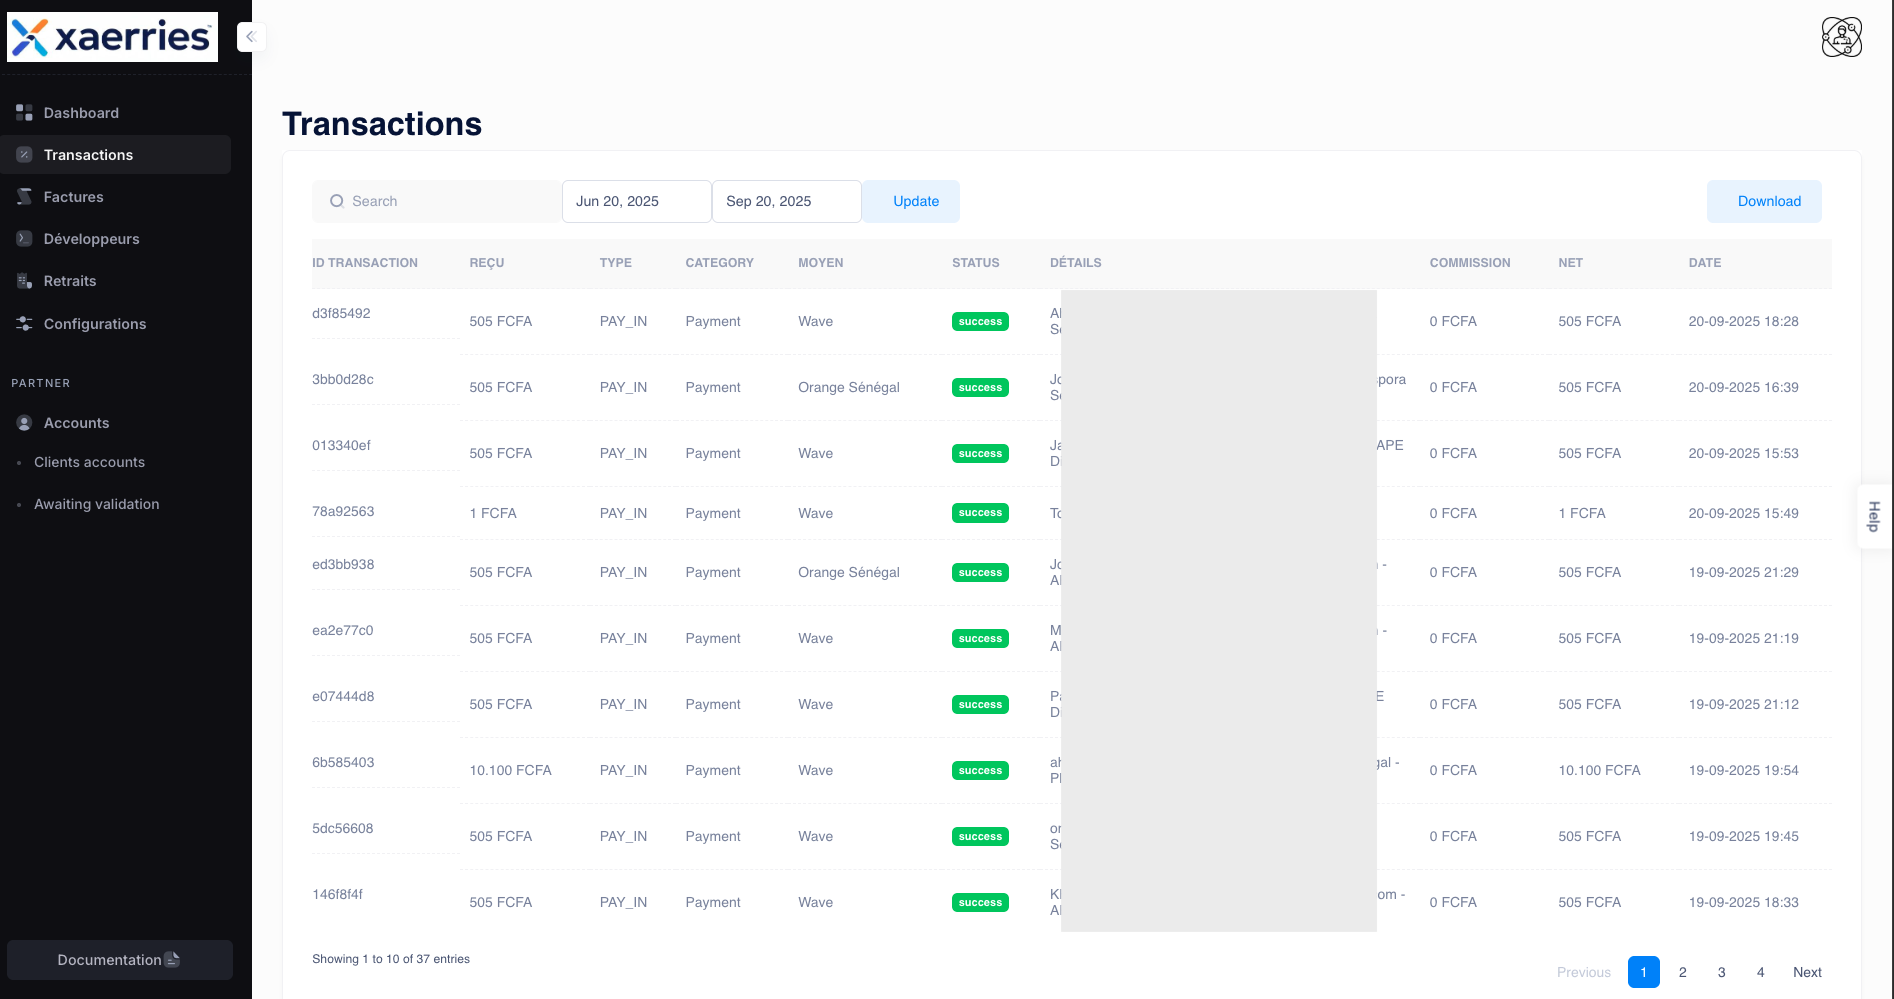Open the Transactions menu item
The width and height of the screenshot is (1894, 999).
coord(88,155)
